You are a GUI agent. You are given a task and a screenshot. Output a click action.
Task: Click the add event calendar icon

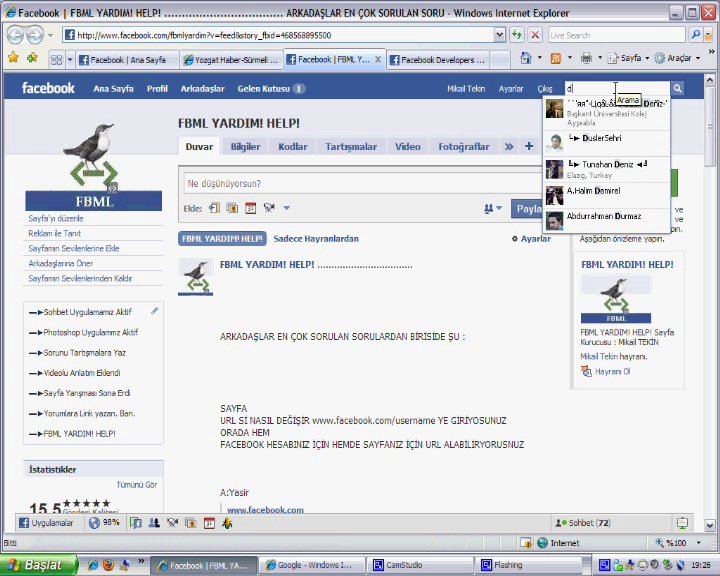[x=250, y=208]
